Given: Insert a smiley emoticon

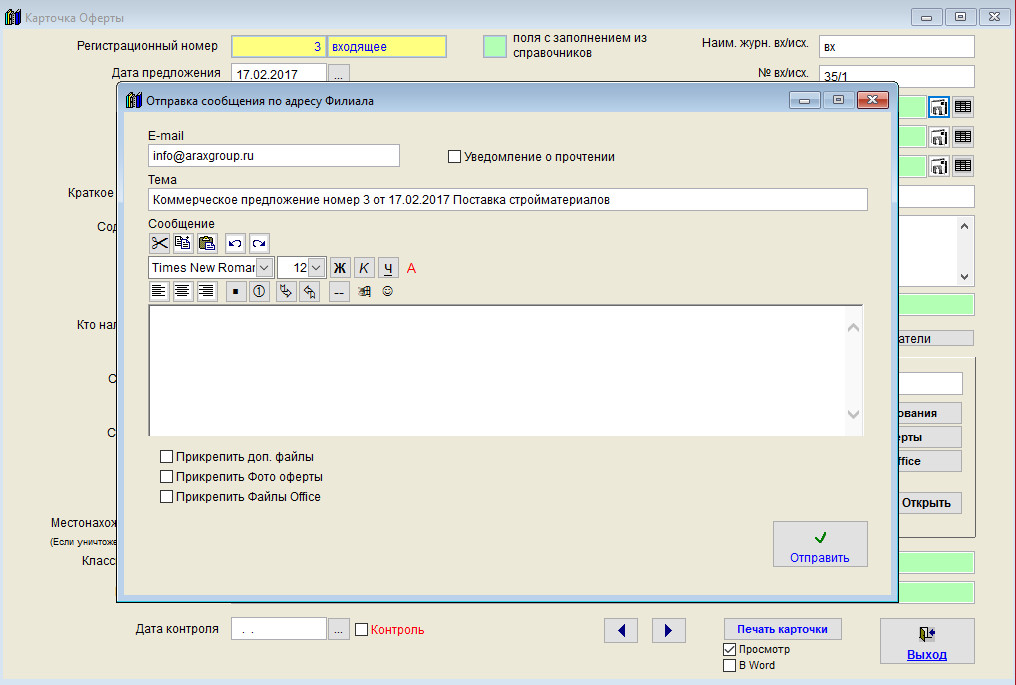Looking at the screenshot, I should pyautogui.click(x=387, y=292).
